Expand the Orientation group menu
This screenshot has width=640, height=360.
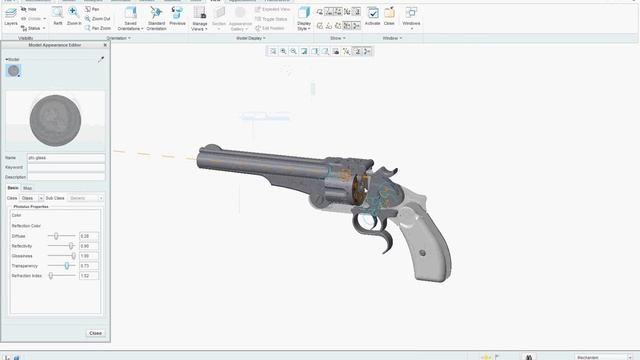click(x=118, y=38)
